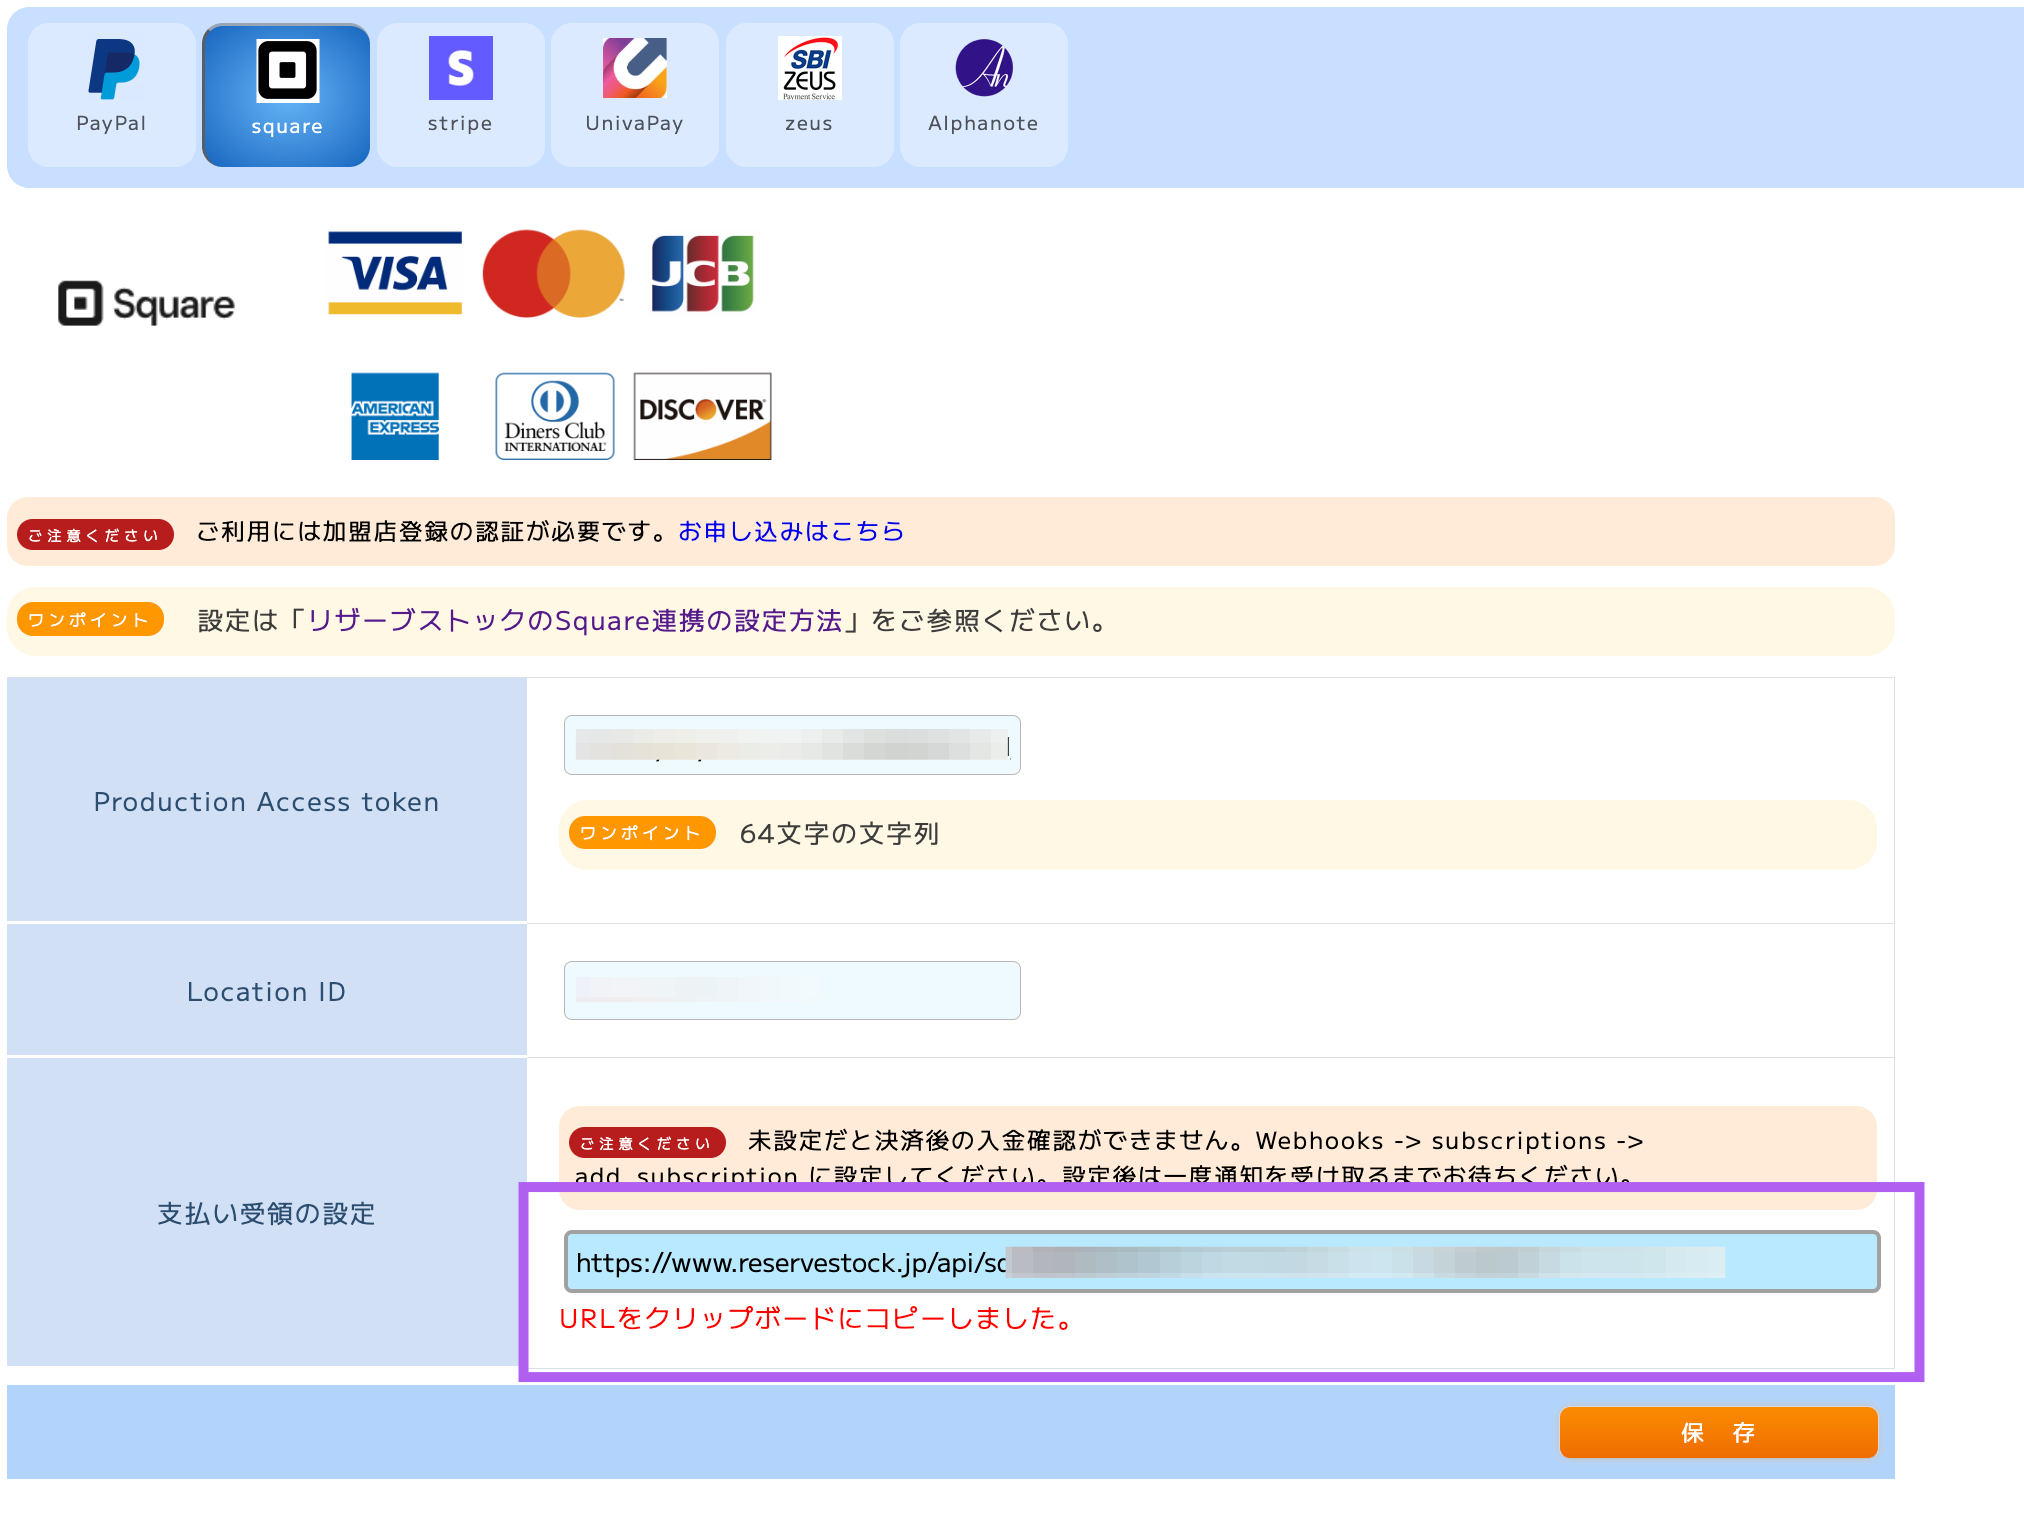
Task: Click the Mastercard logo
Action: point(553,273)
